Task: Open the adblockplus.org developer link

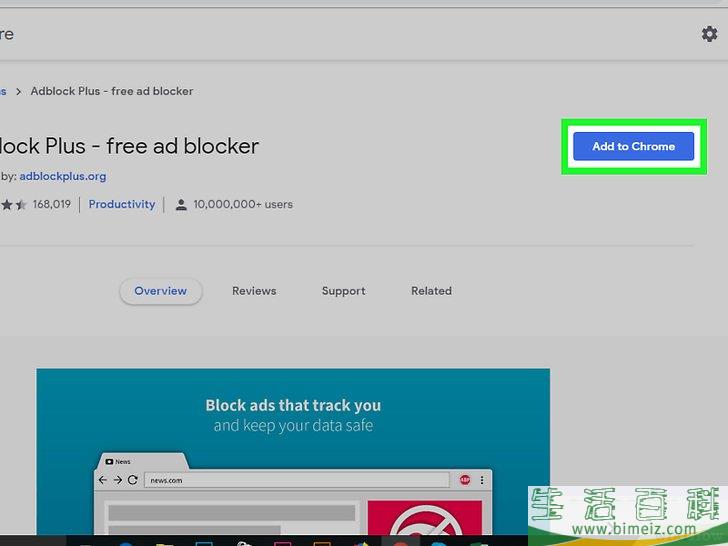Action: pos(63,176)
